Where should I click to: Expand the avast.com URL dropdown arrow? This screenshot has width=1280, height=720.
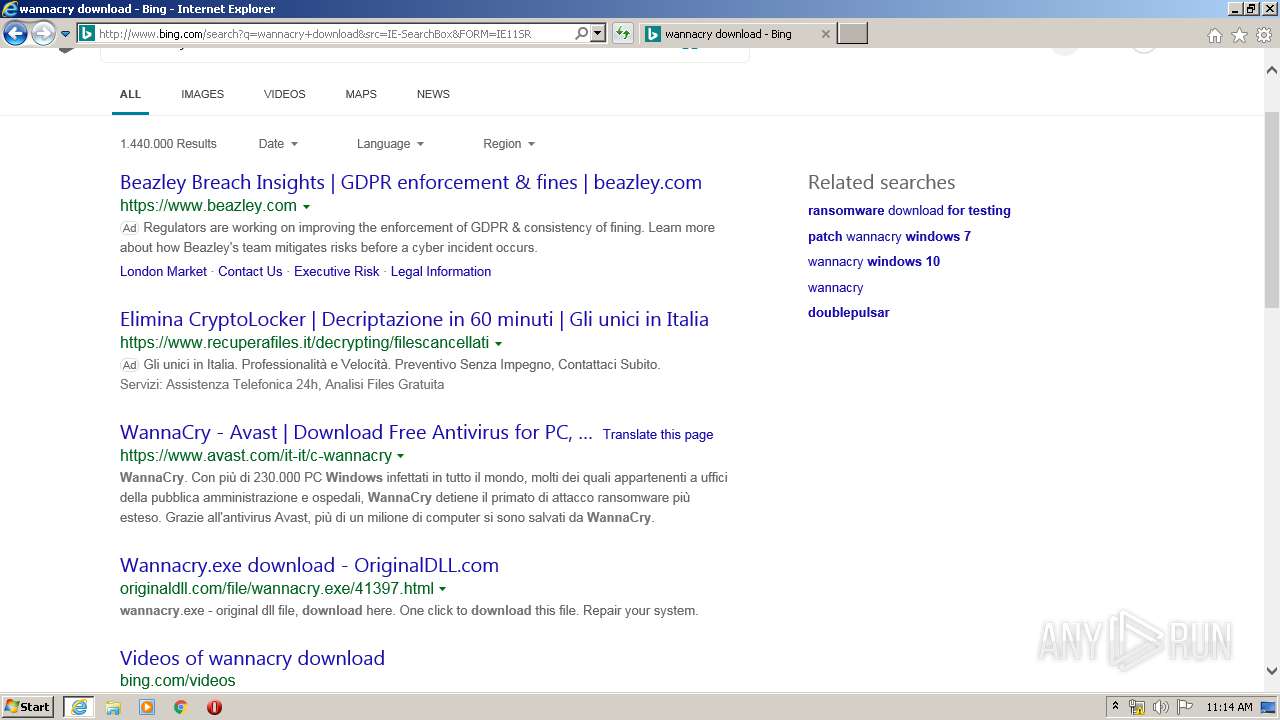401,457
